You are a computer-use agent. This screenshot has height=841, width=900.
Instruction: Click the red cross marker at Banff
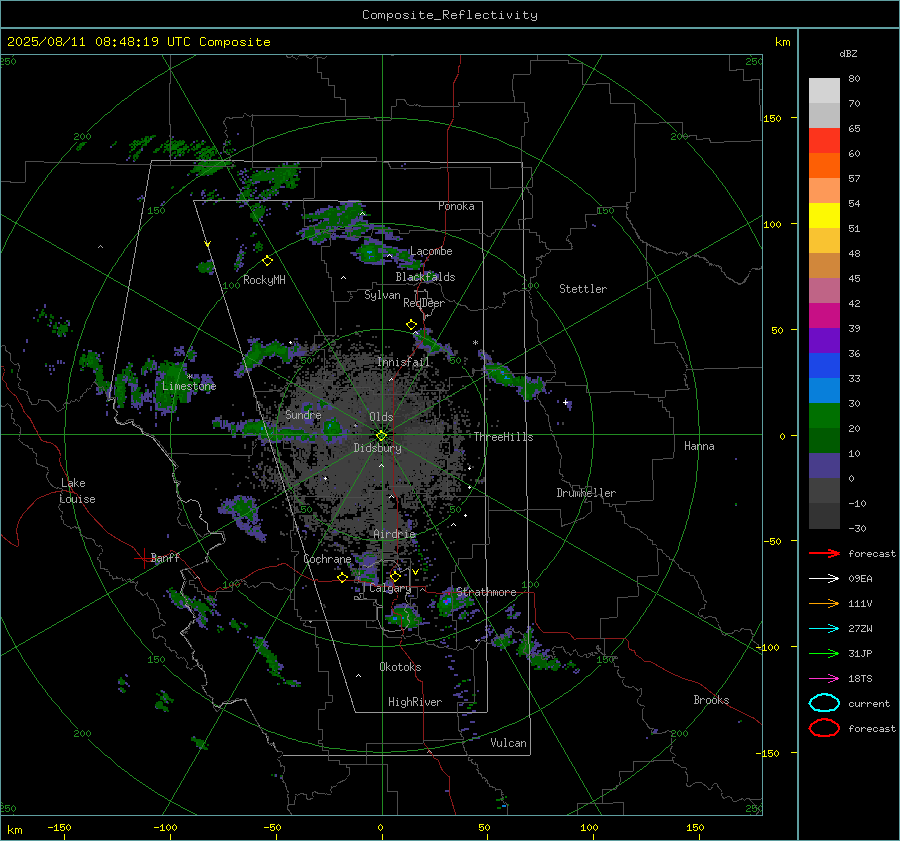[x=143, y=558]
